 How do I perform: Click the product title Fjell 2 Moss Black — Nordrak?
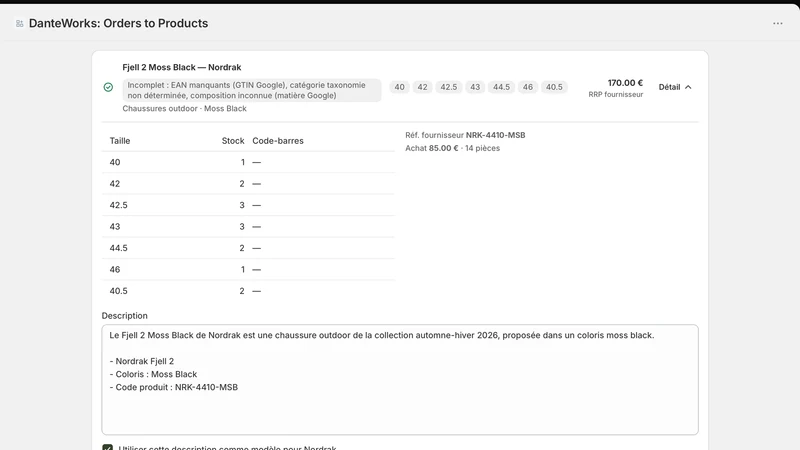(x=182, y=67)
